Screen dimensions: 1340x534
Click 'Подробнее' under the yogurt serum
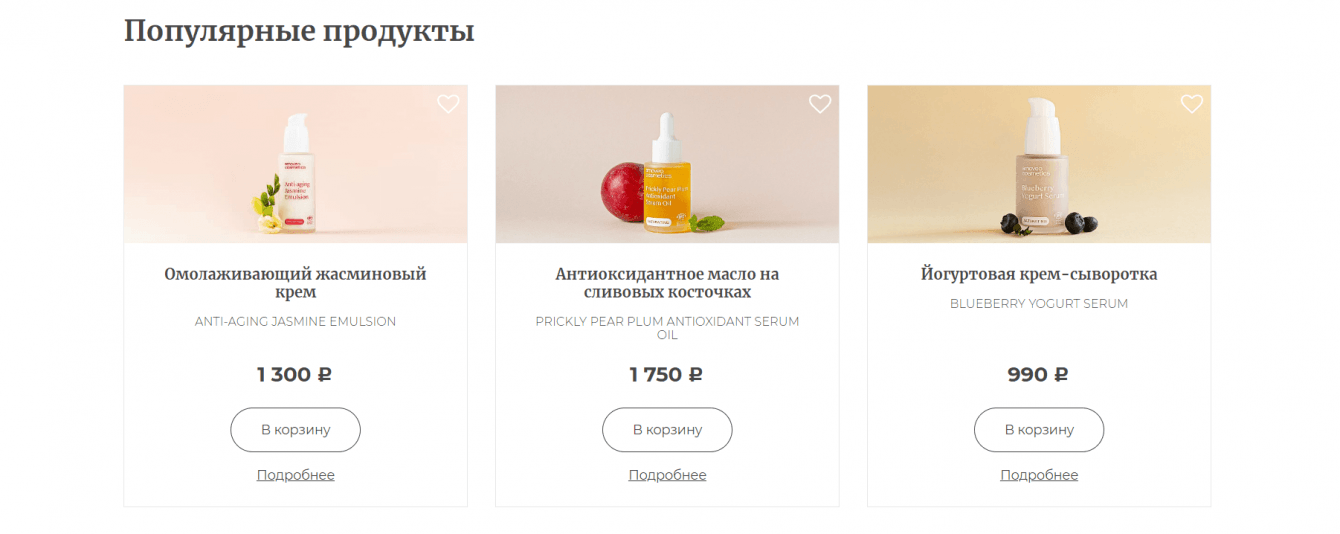1039,475
